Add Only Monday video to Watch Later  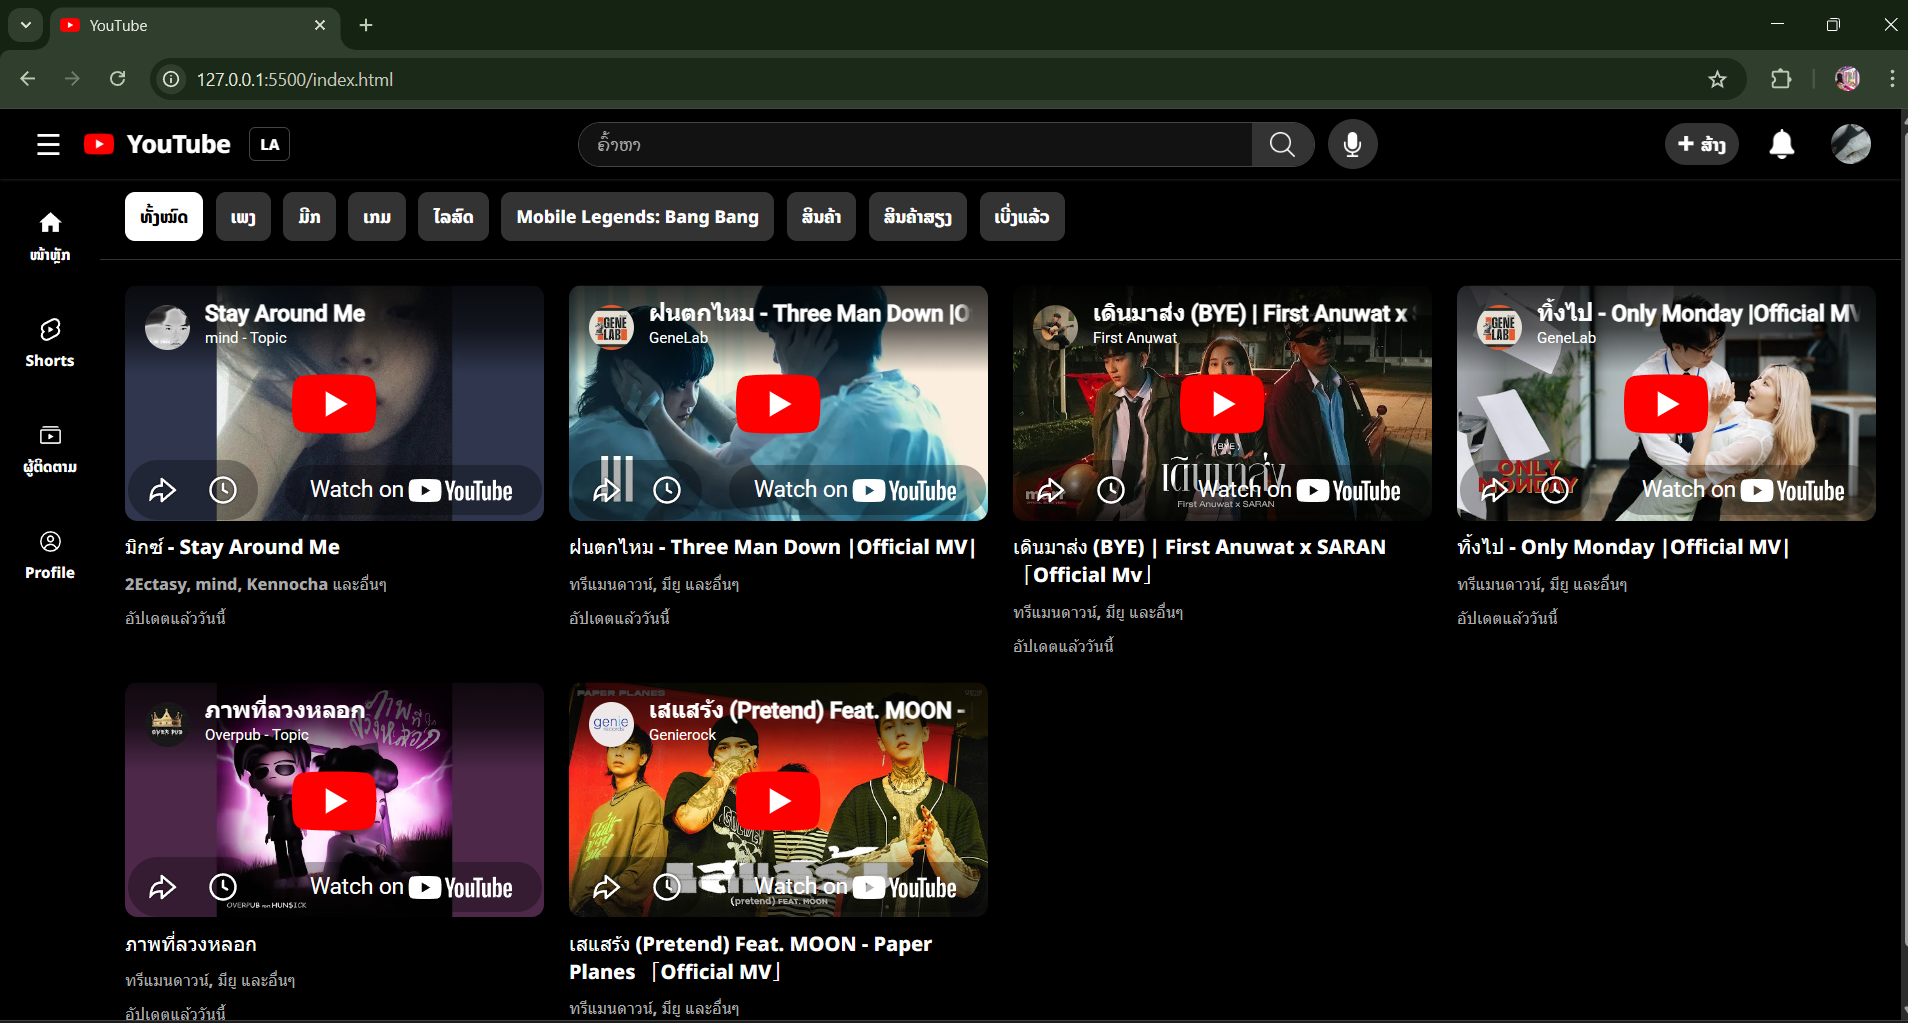click(1555, 490)
